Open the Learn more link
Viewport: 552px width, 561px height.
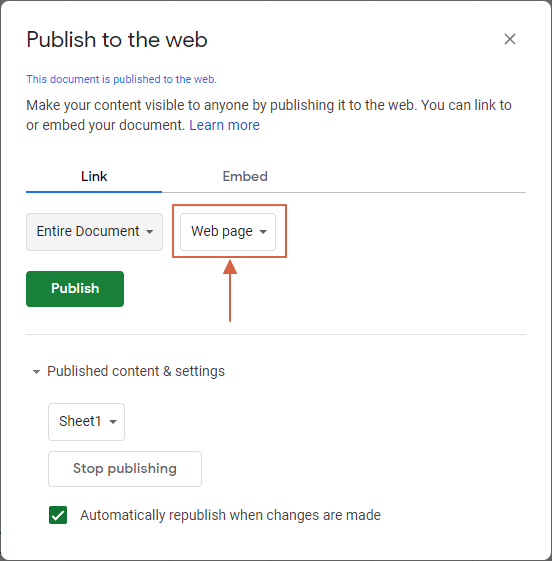pos(224,125)
